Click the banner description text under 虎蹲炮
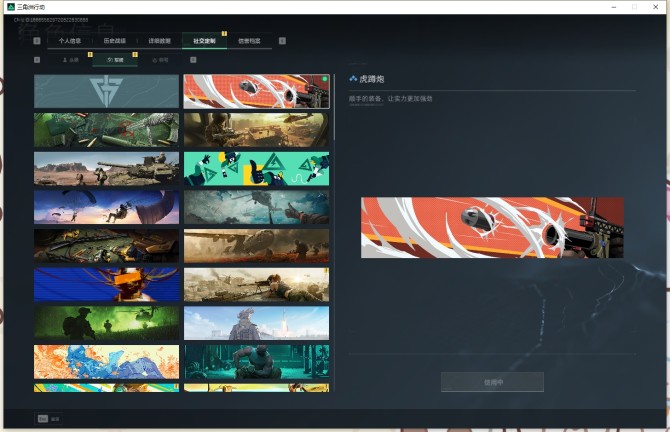Image resolution: width=670 pixels, height=432 pixels. [391, 99]
